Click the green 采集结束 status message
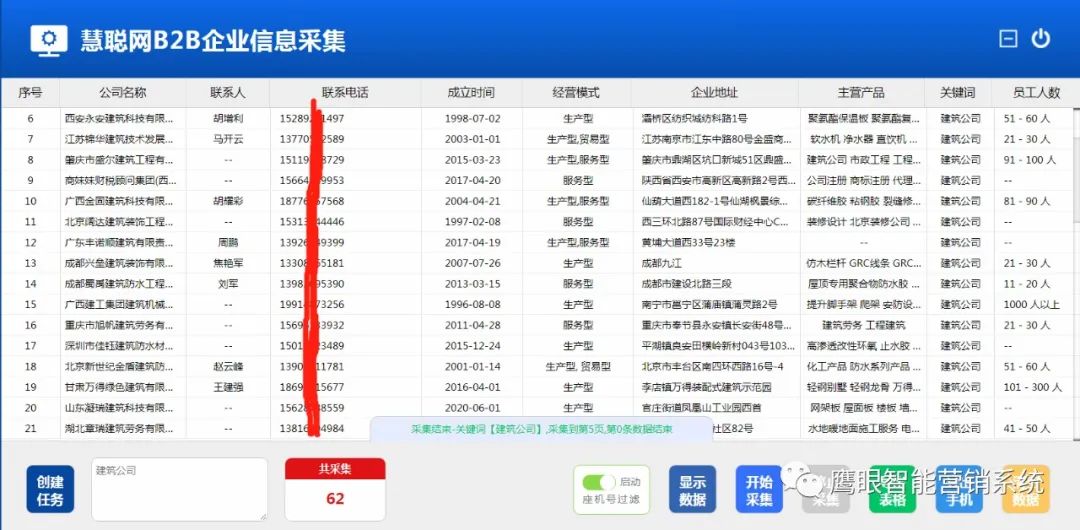 pyautogui.click(x=542, y=429)
